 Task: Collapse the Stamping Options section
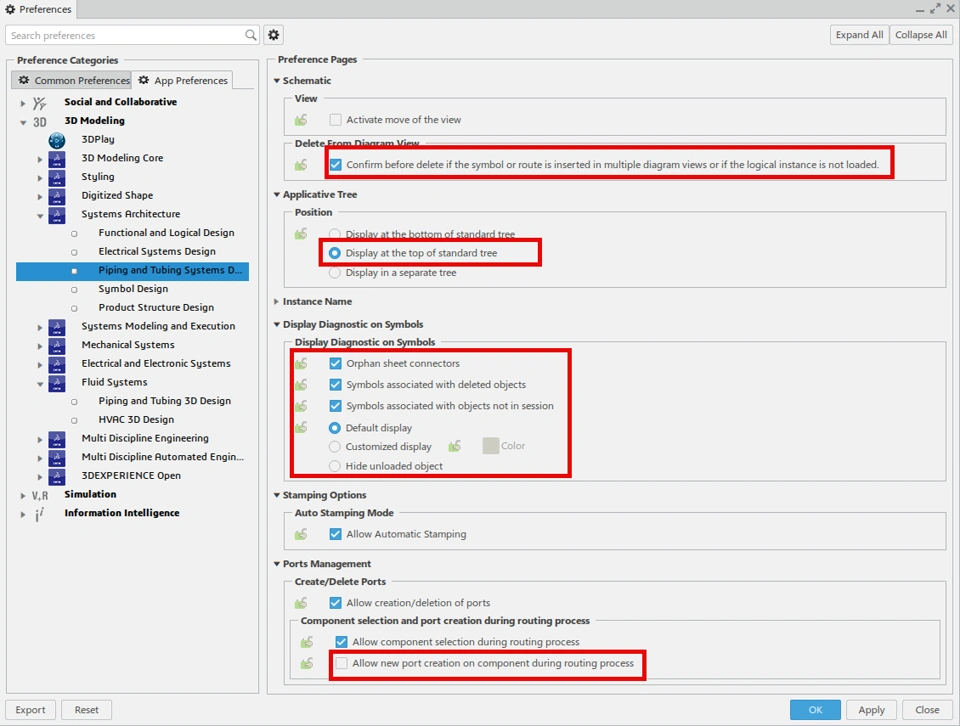[x=277, y=496]
